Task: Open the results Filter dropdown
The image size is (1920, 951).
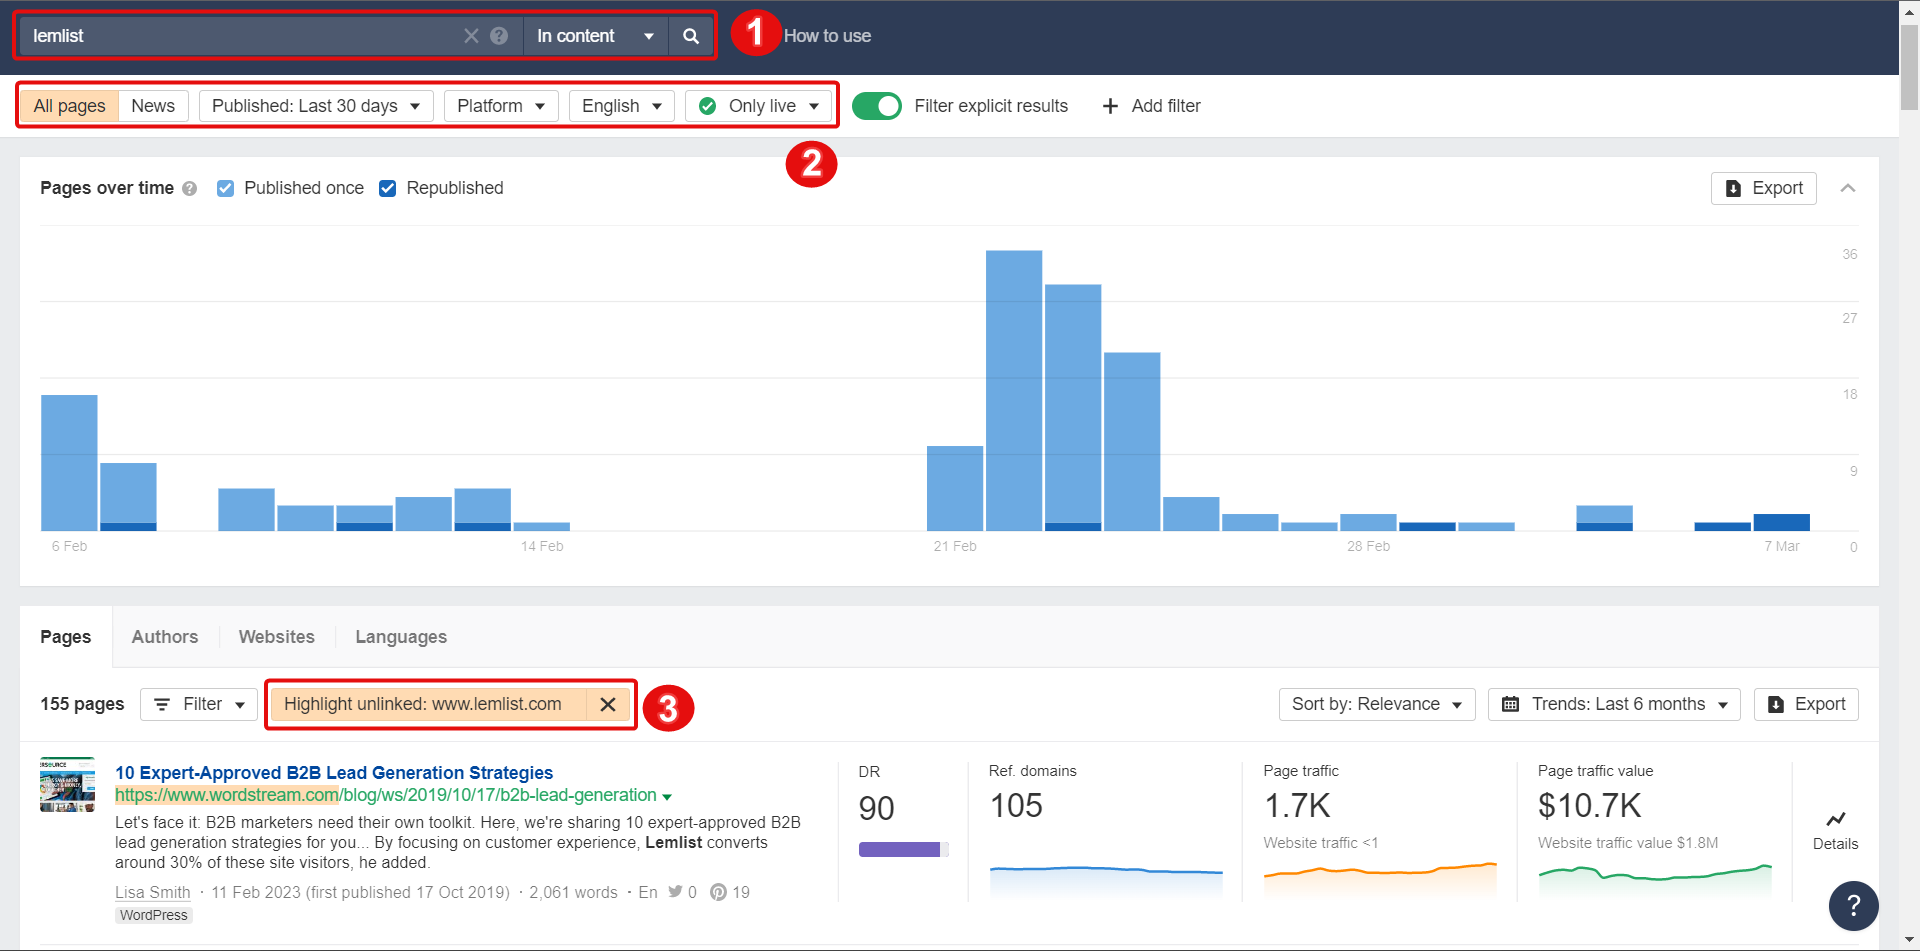Action: pyautogui.click(x=199, y=704)
